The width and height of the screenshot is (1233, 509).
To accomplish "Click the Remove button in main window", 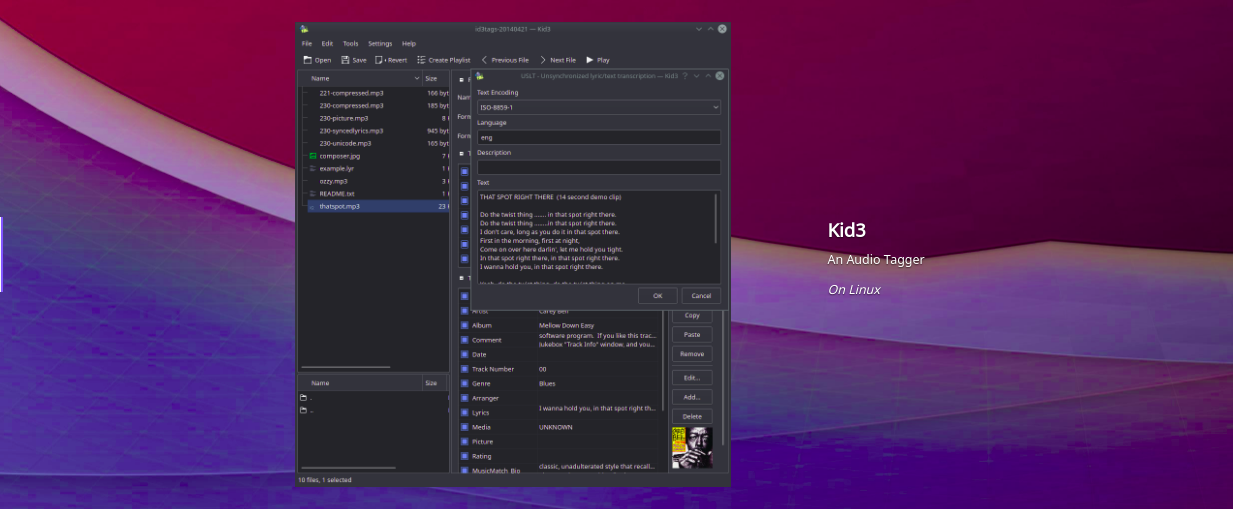I will tap(692, 354).
